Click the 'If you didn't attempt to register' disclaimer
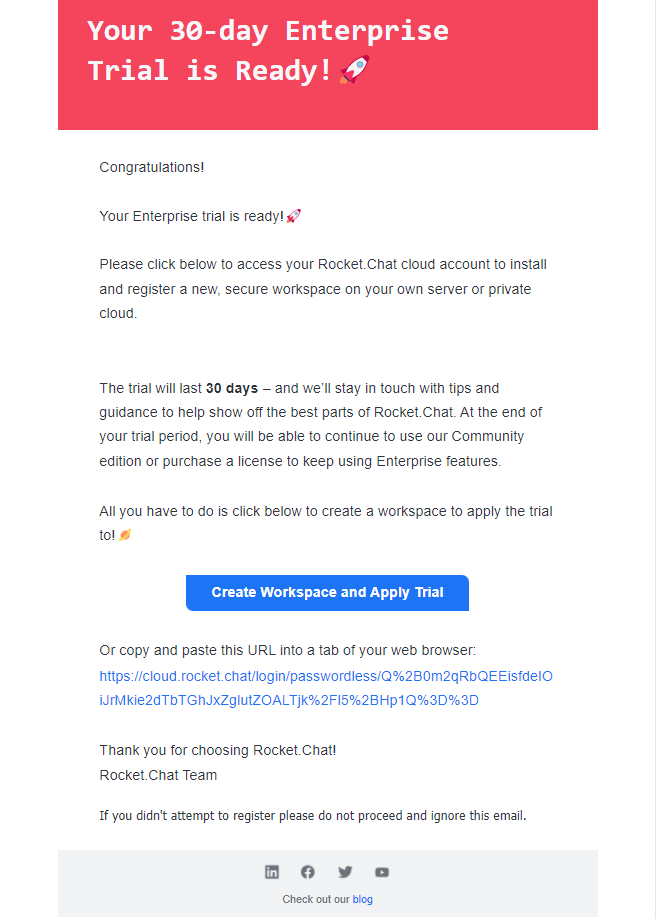 pyautogui.click(x=313, y=815)
